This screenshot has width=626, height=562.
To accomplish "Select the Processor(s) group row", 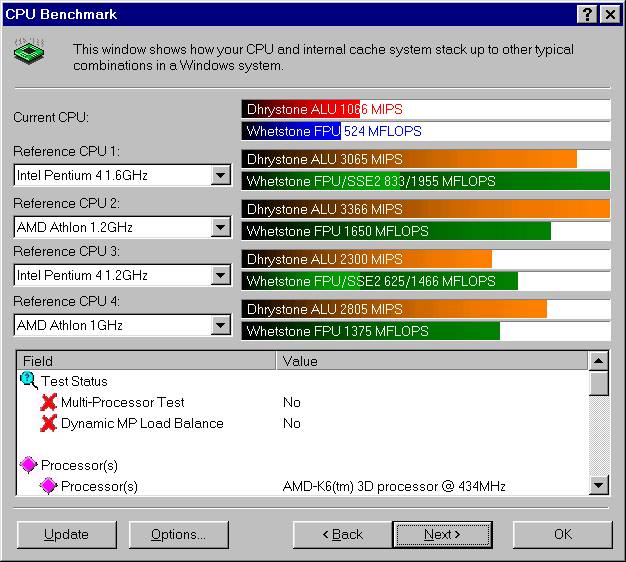I will 303,465.
